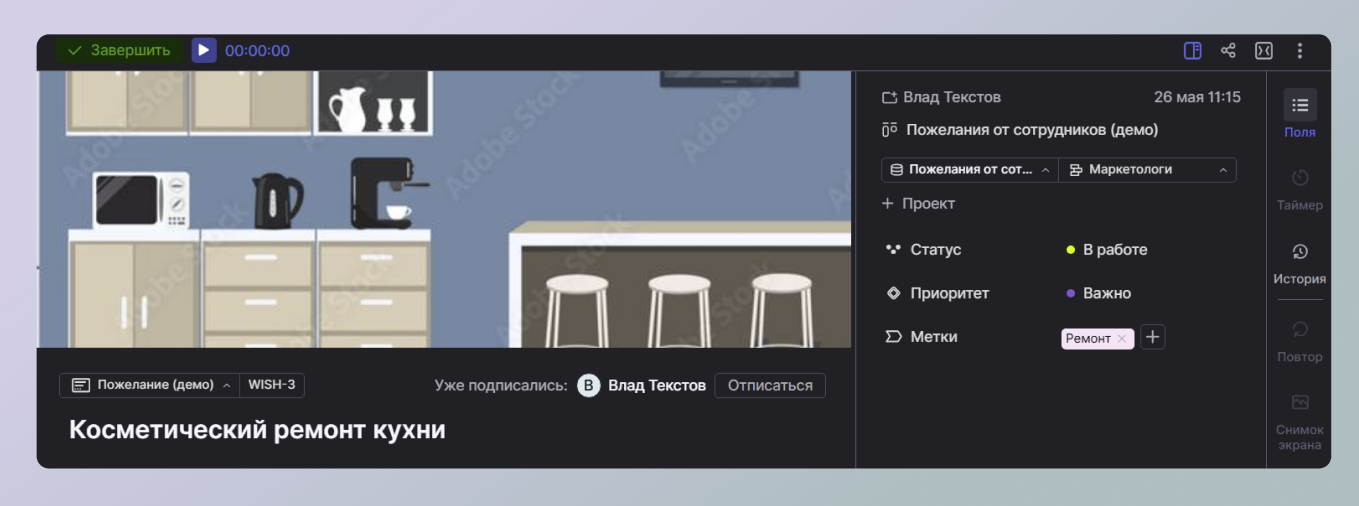Add a project with + Проект
This screenshot has width=1359, height=506.
918,204
